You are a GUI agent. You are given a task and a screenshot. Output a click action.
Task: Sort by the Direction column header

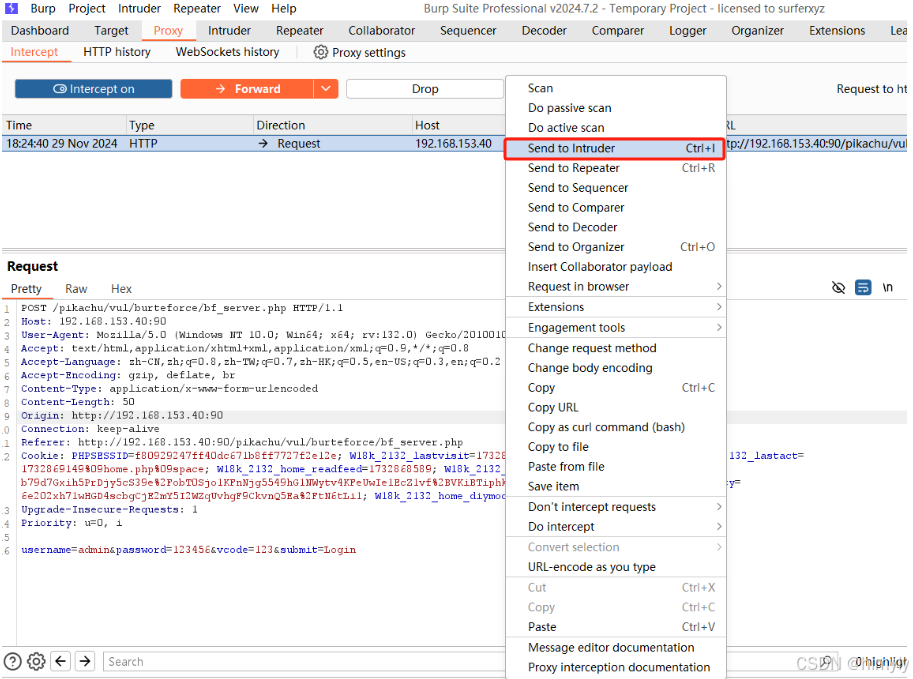click(x=332, y=125)
